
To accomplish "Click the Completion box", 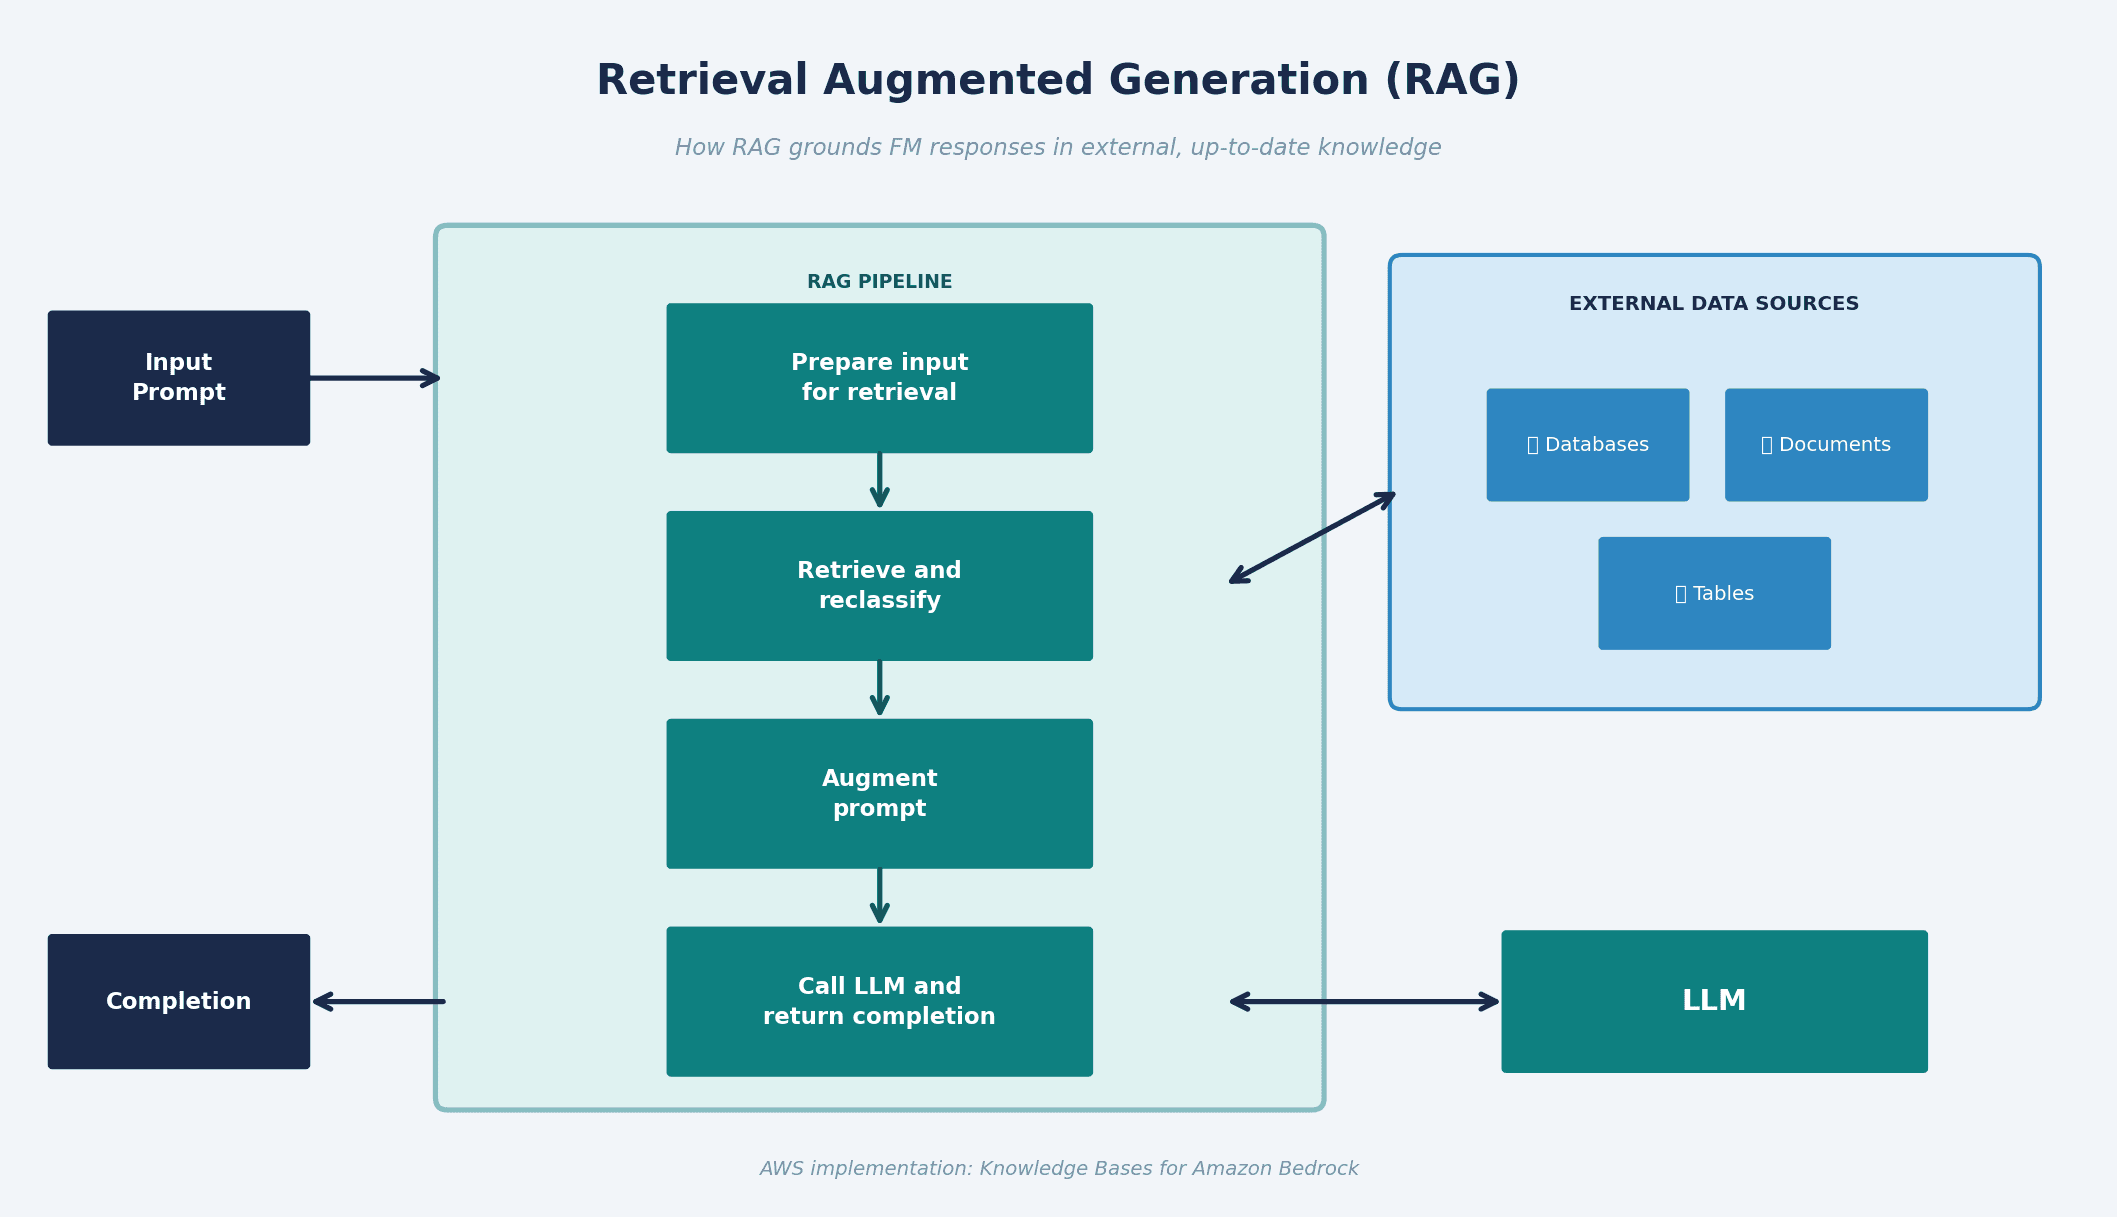I will point(179,1001).
